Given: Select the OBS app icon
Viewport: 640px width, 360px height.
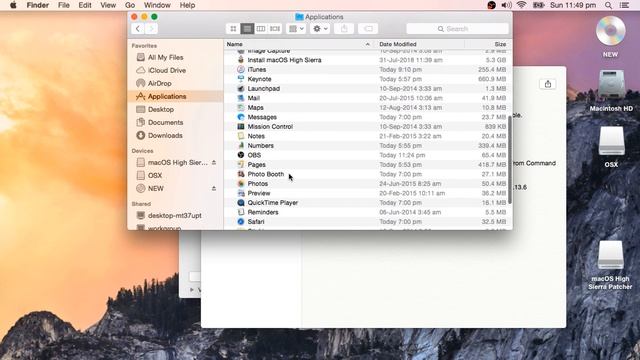Looking at the screenshot, I should [x=241, y=155].
